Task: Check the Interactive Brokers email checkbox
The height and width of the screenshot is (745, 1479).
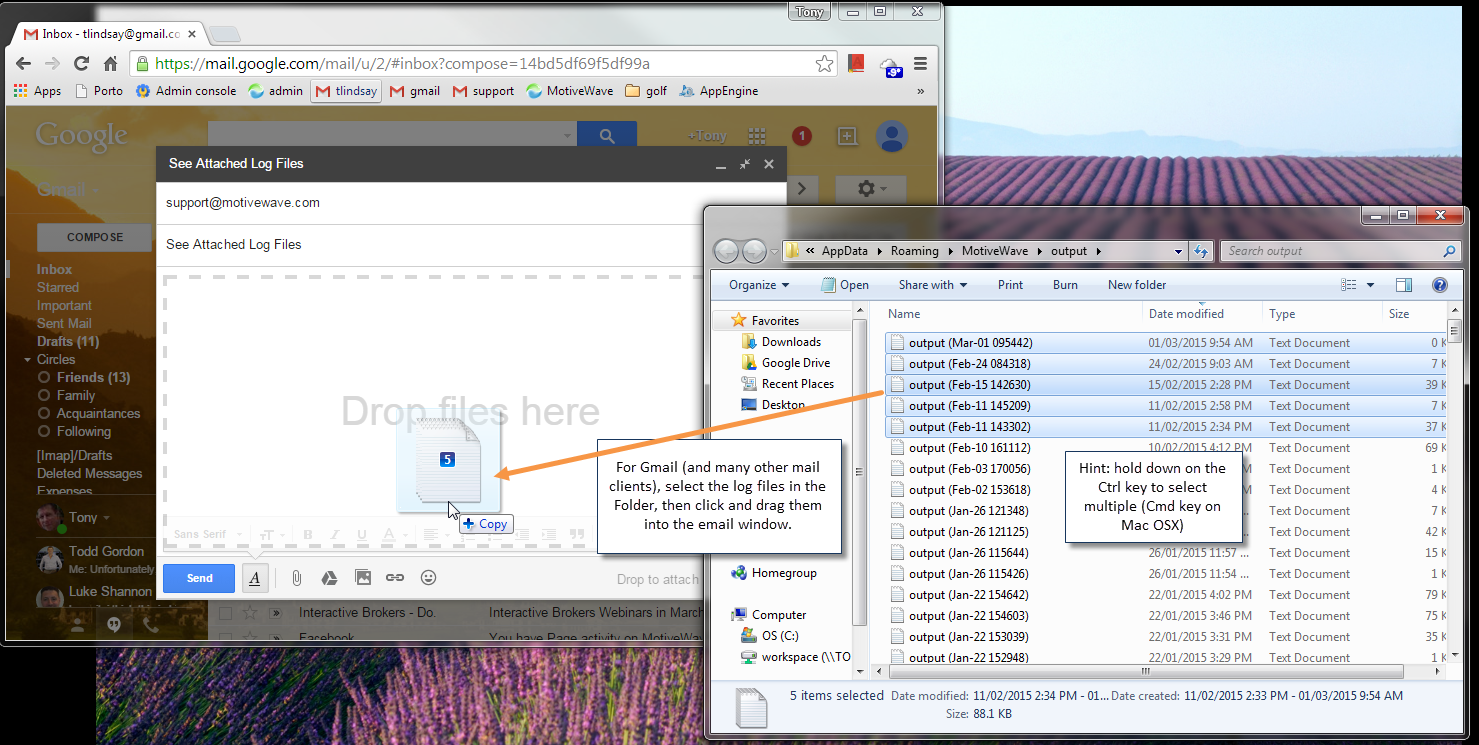Action: coord(226,613)
